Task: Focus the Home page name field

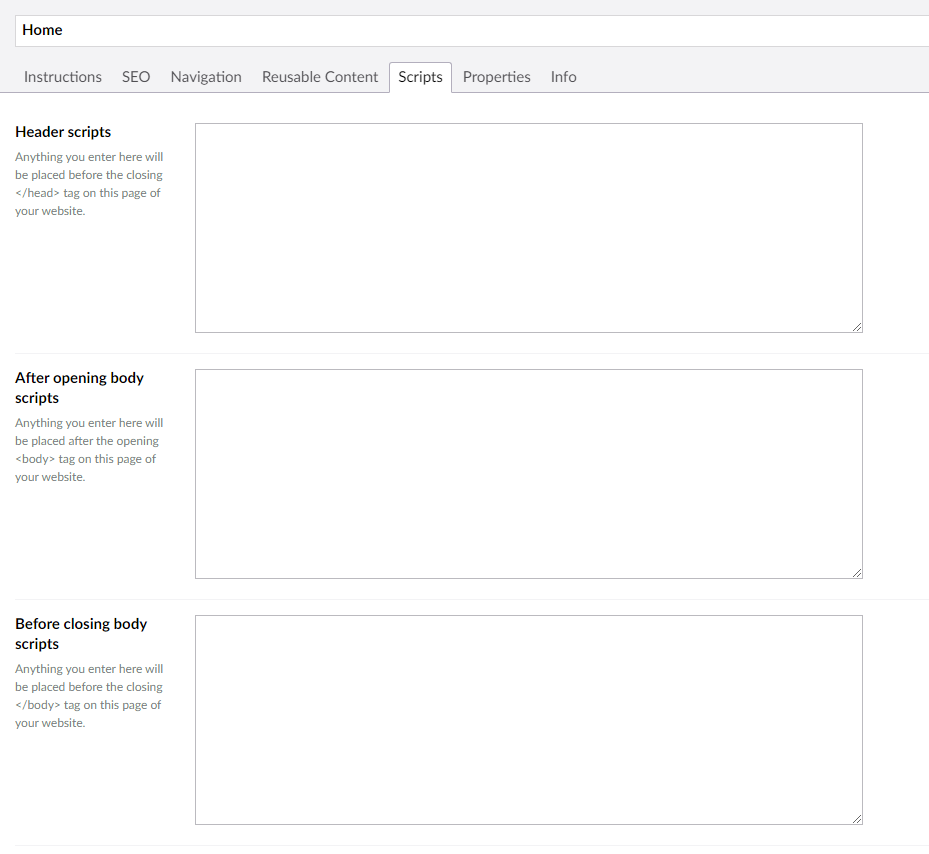Action: click(x=472, y=31)
